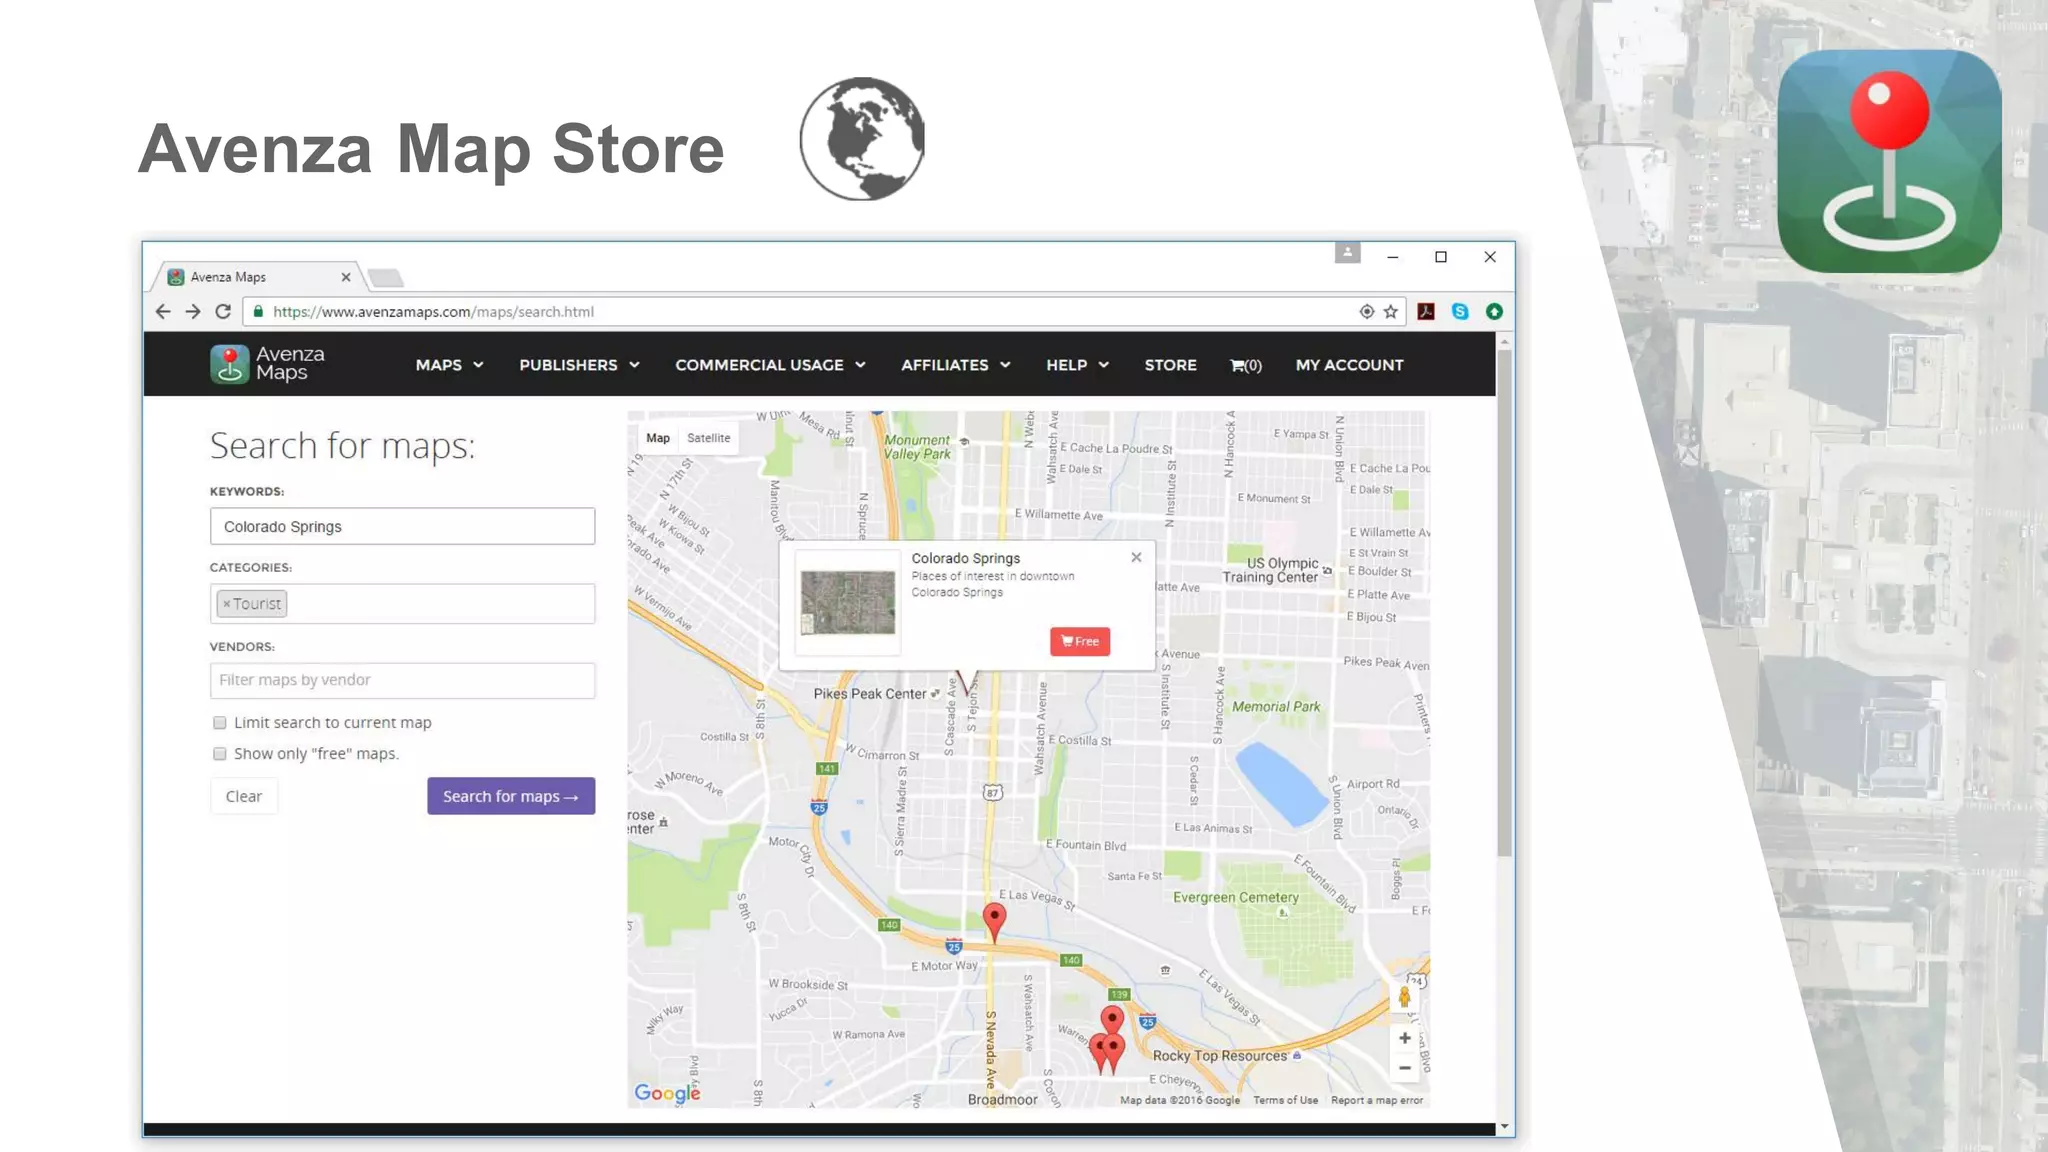This screenshot has width=2048, height=1152.
Task: Click the Google logo on map
Action: coord(668,1093)
